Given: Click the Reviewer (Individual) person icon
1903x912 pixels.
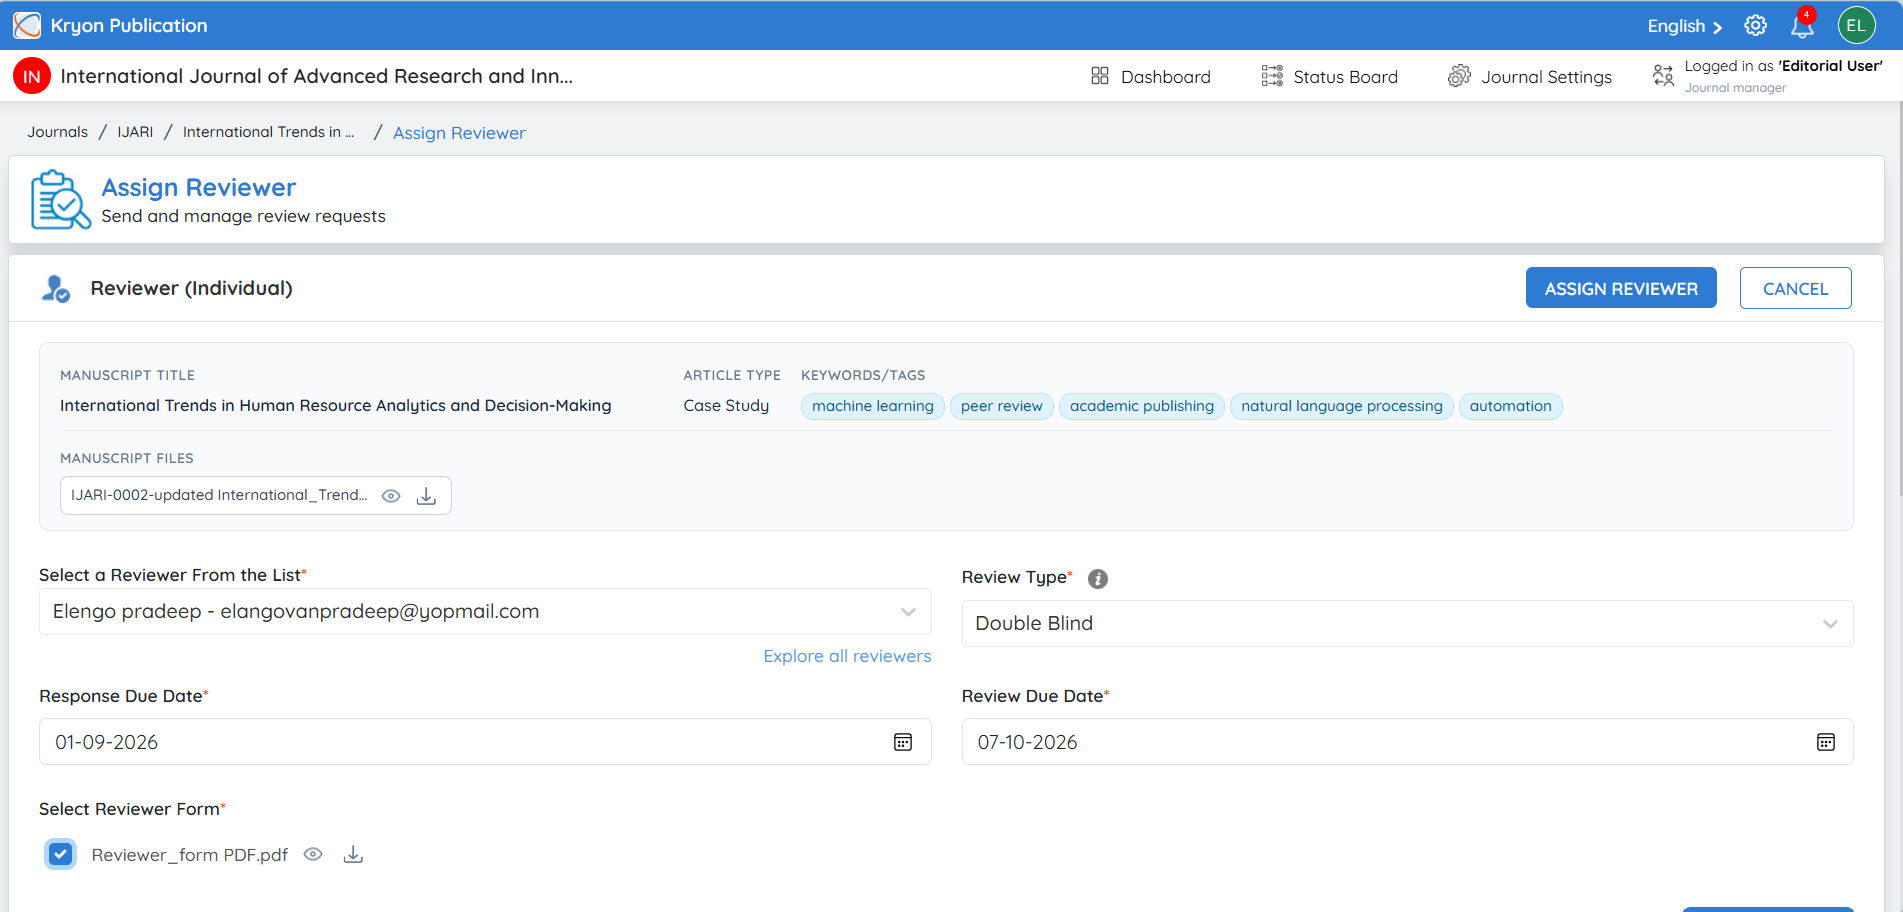Looking at the screenshot, I should click(x=56, y=289).
